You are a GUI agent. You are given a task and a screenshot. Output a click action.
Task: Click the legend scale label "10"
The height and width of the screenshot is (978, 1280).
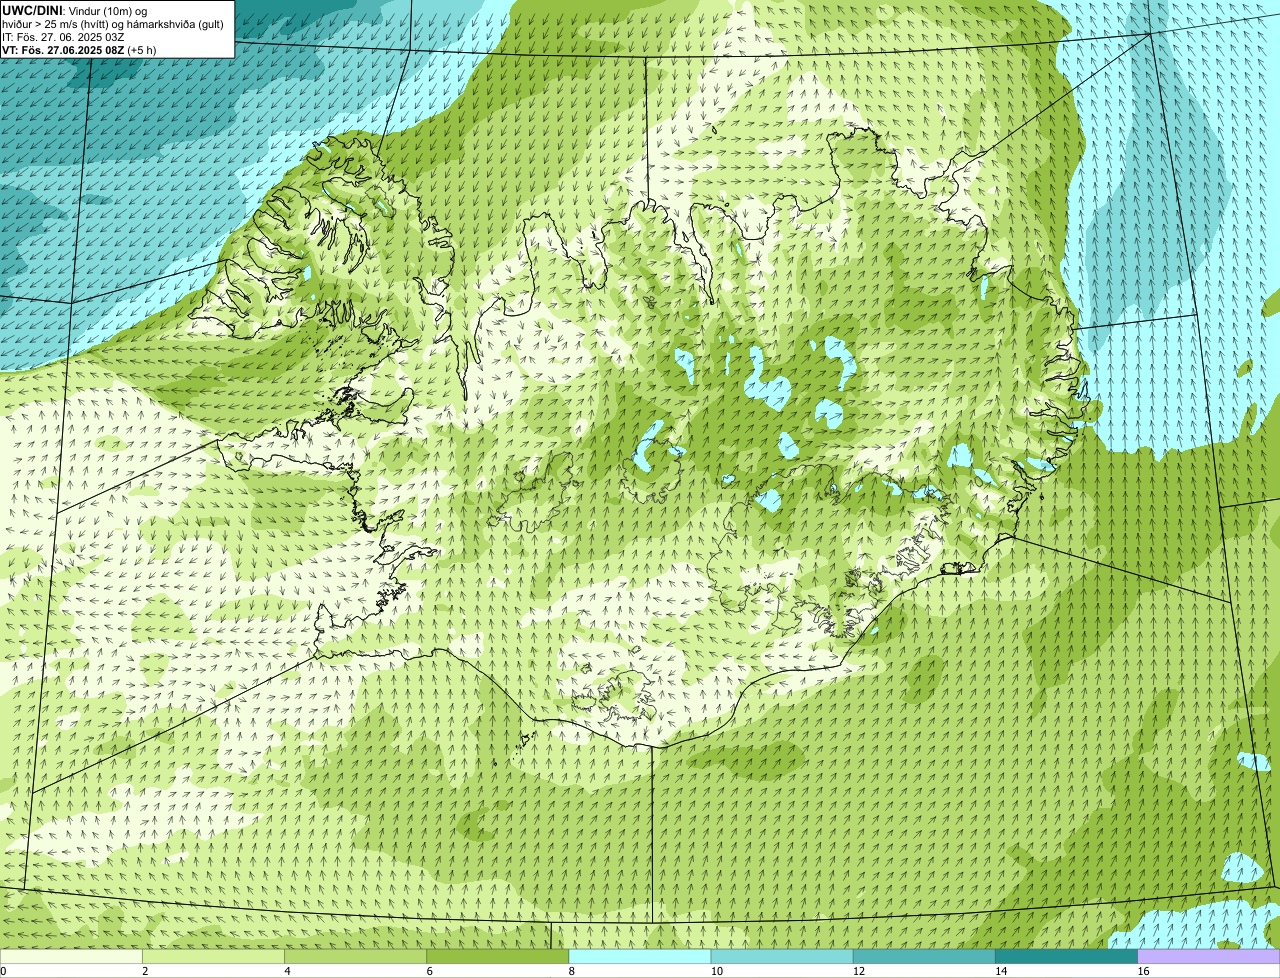click(716, 971)
